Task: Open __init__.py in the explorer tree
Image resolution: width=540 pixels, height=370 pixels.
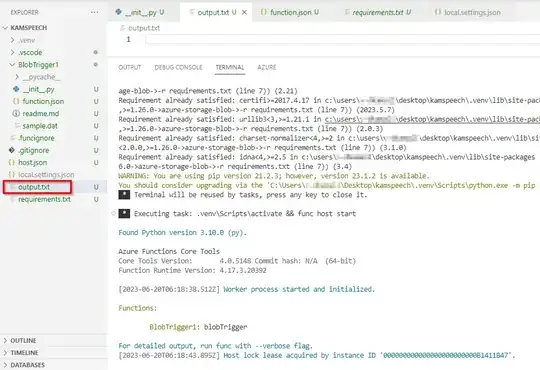Action: tap(39, 90)
